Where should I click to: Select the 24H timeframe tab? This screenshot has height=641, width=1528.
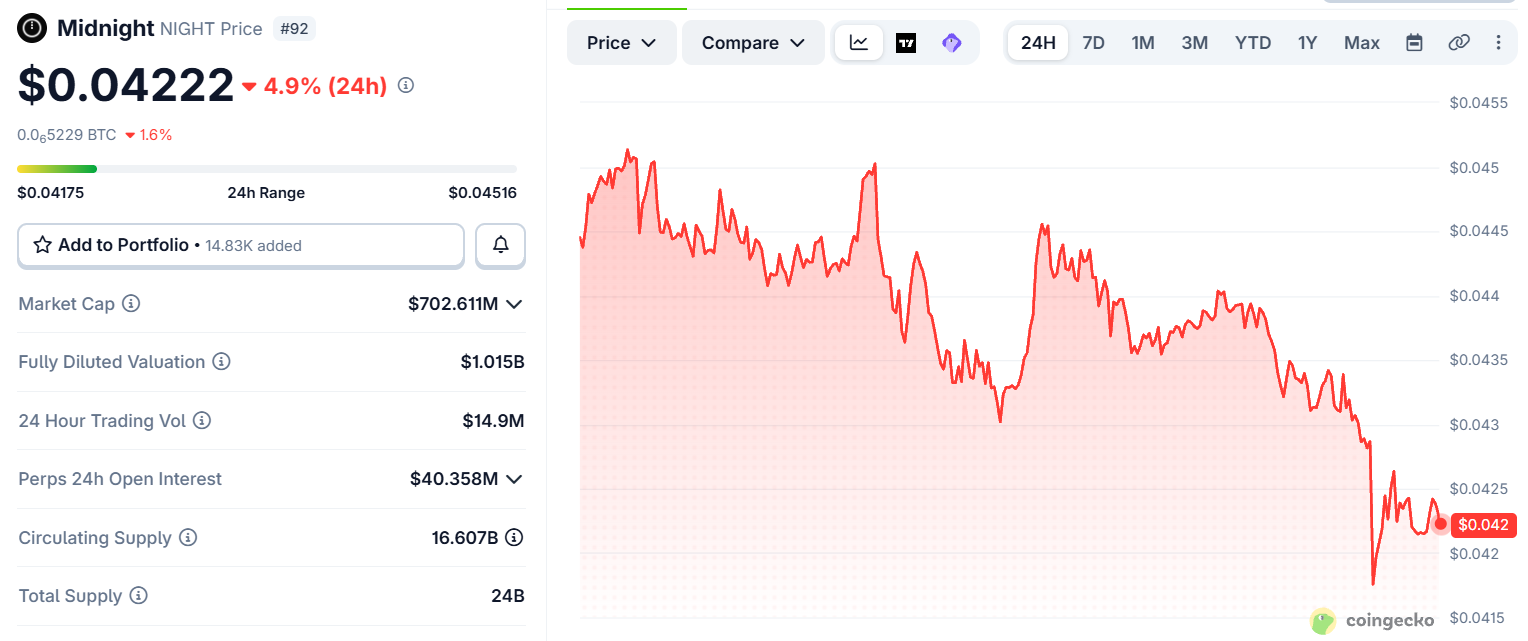1038,43
